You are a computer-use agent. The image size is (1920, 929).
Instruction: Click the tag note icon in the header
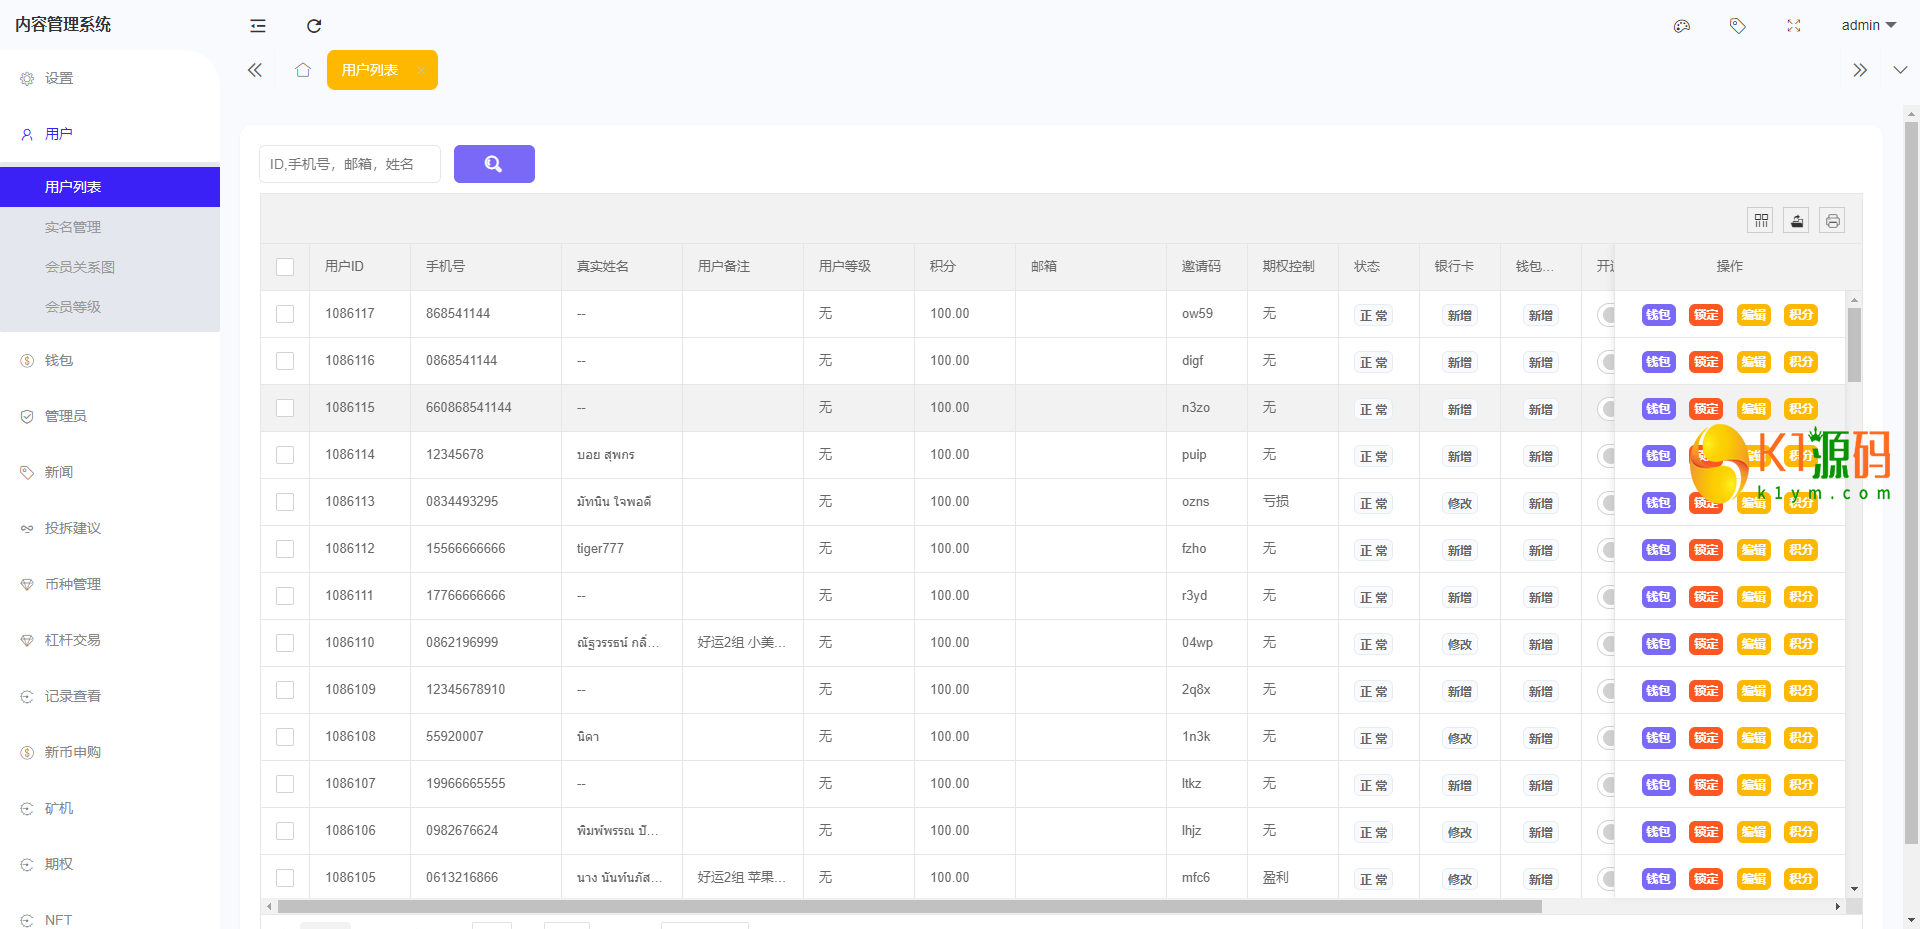pos(1738,26)
